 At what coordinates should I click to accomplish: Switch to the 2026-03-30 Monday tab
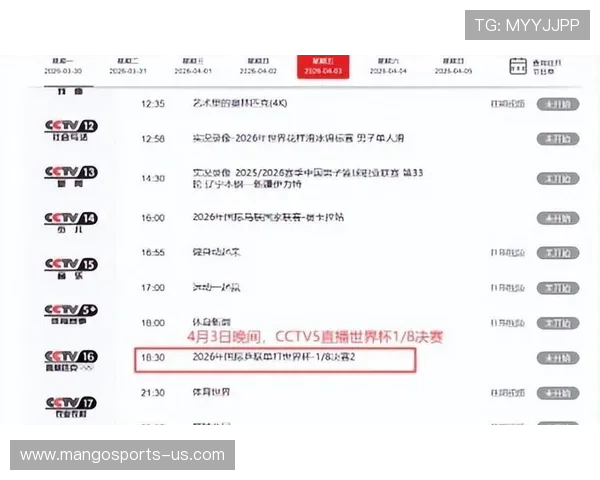coord(63,66)
